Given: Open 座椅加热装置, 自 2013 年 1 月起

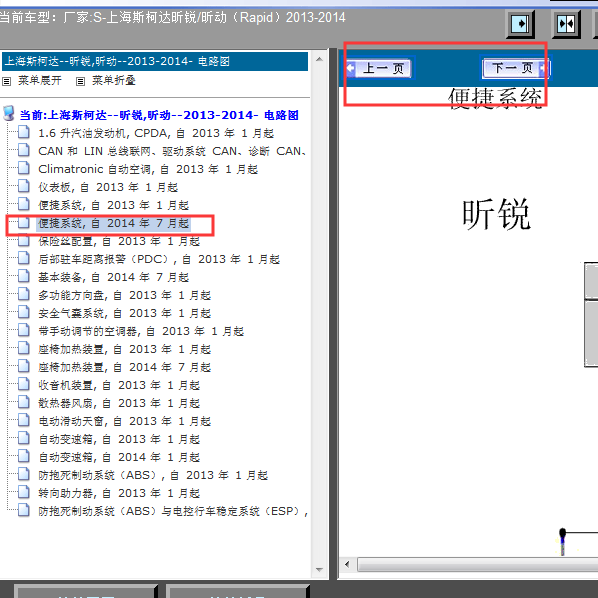Looking at the screenshot, I should tap(124, 349).
